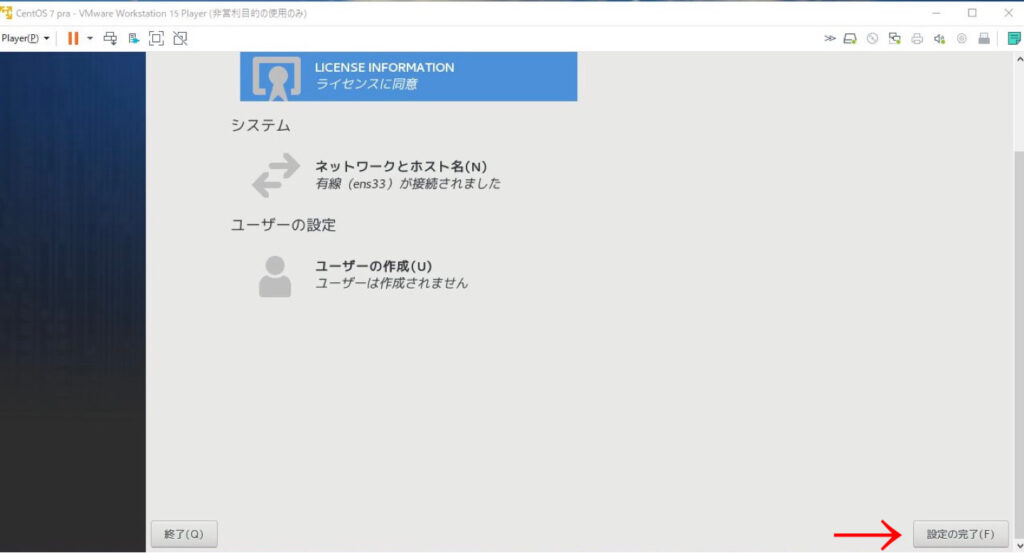The image size is (1024, 553).
Task: Expand hidden devices chevron in toolbar
Action: (829, 39)
